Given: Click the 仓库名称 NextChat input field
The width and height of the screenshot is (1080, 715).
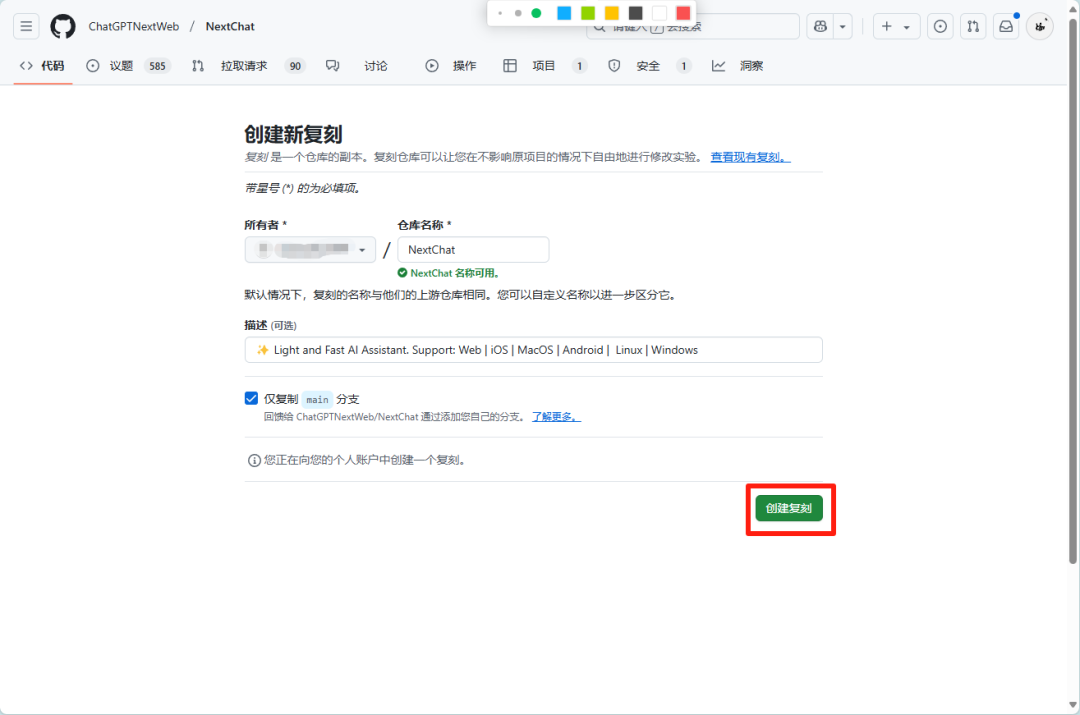Looking at the screenshot, I should (x=473, y=249).
